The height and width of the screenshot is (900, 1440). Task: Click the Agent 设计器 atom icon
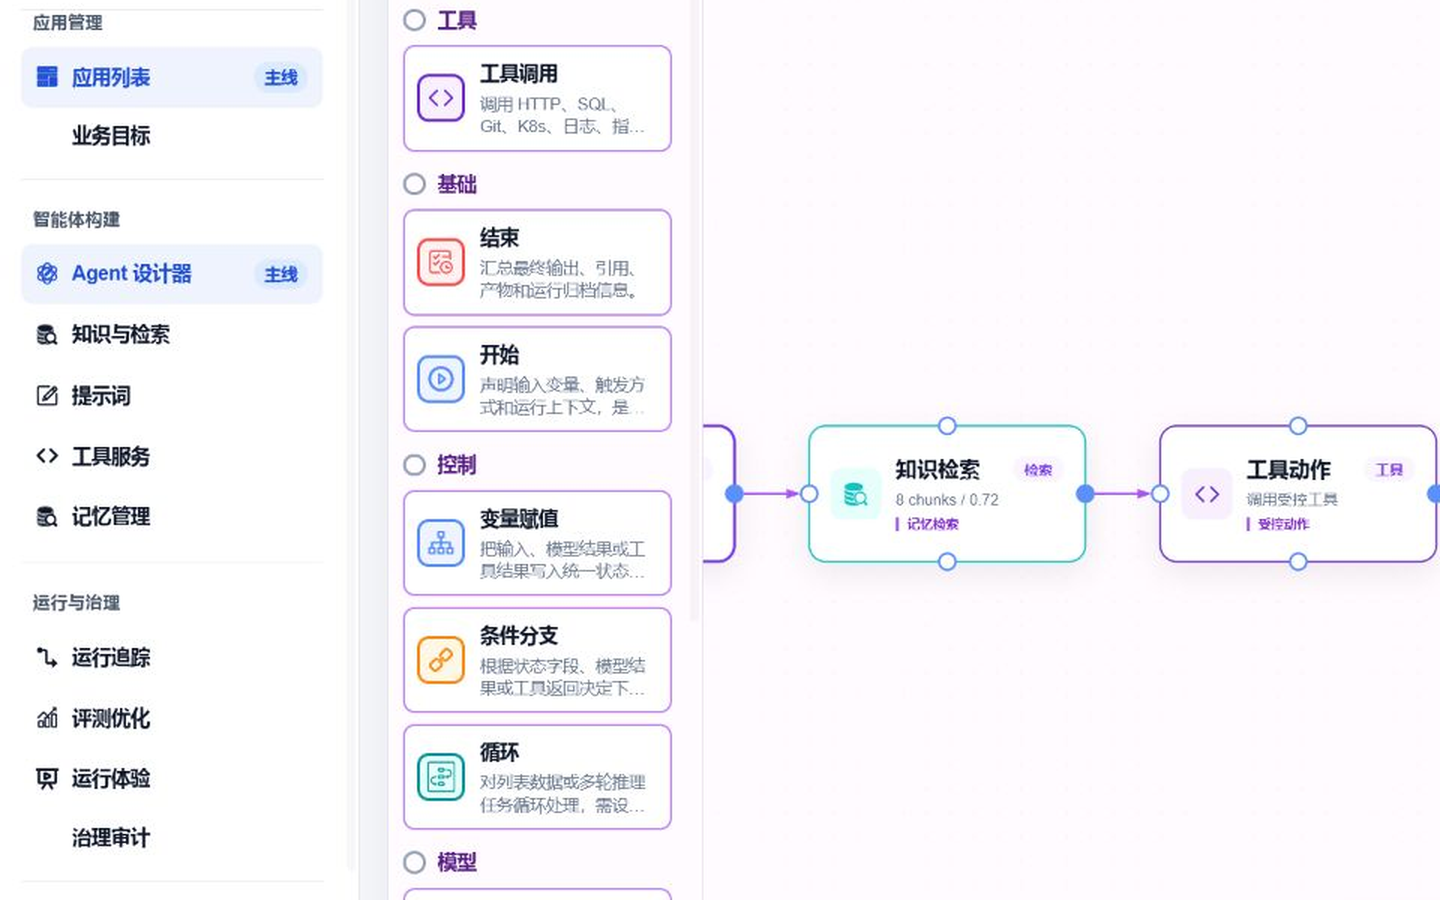tap(47, 274)
